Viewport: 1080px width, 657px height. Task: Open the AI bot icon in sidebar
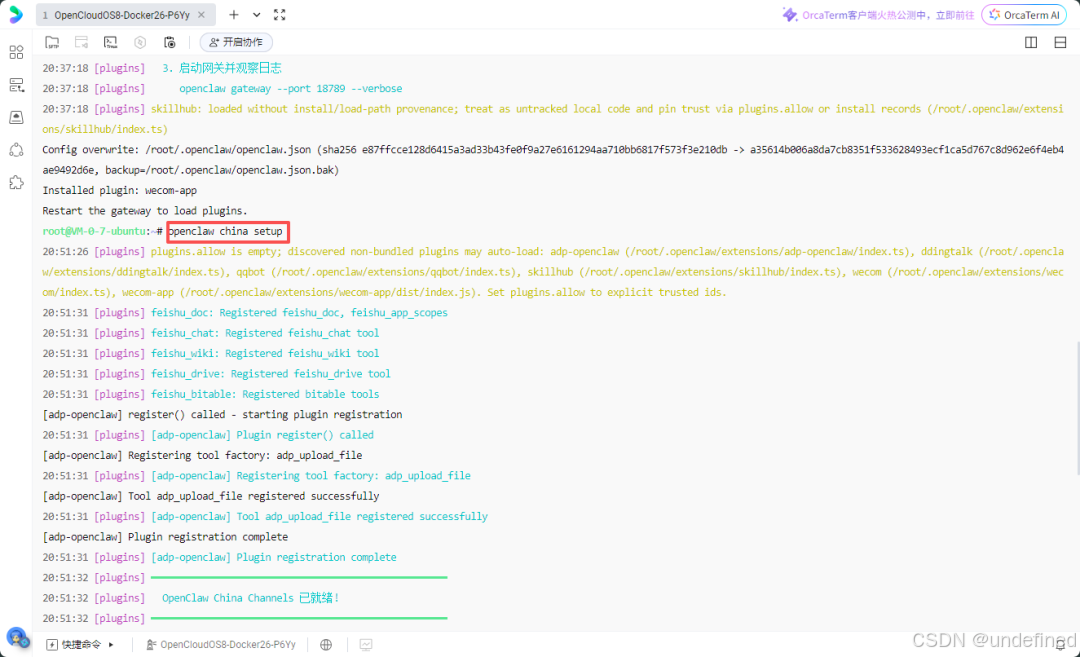[x=17, y=149]
